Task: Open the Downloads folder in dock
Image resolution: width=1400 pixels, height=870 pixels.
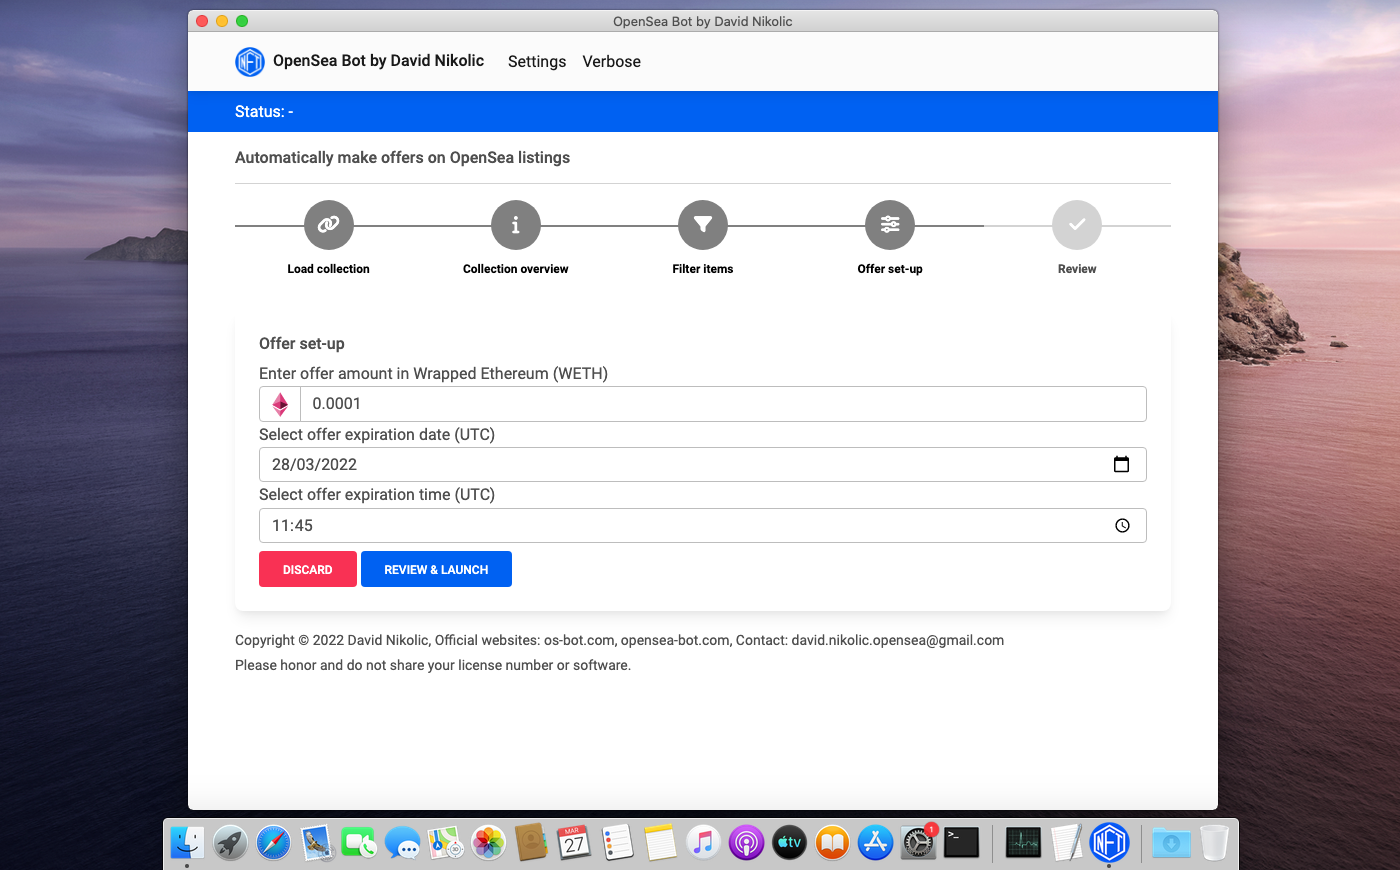Action: pos(1171,843)
